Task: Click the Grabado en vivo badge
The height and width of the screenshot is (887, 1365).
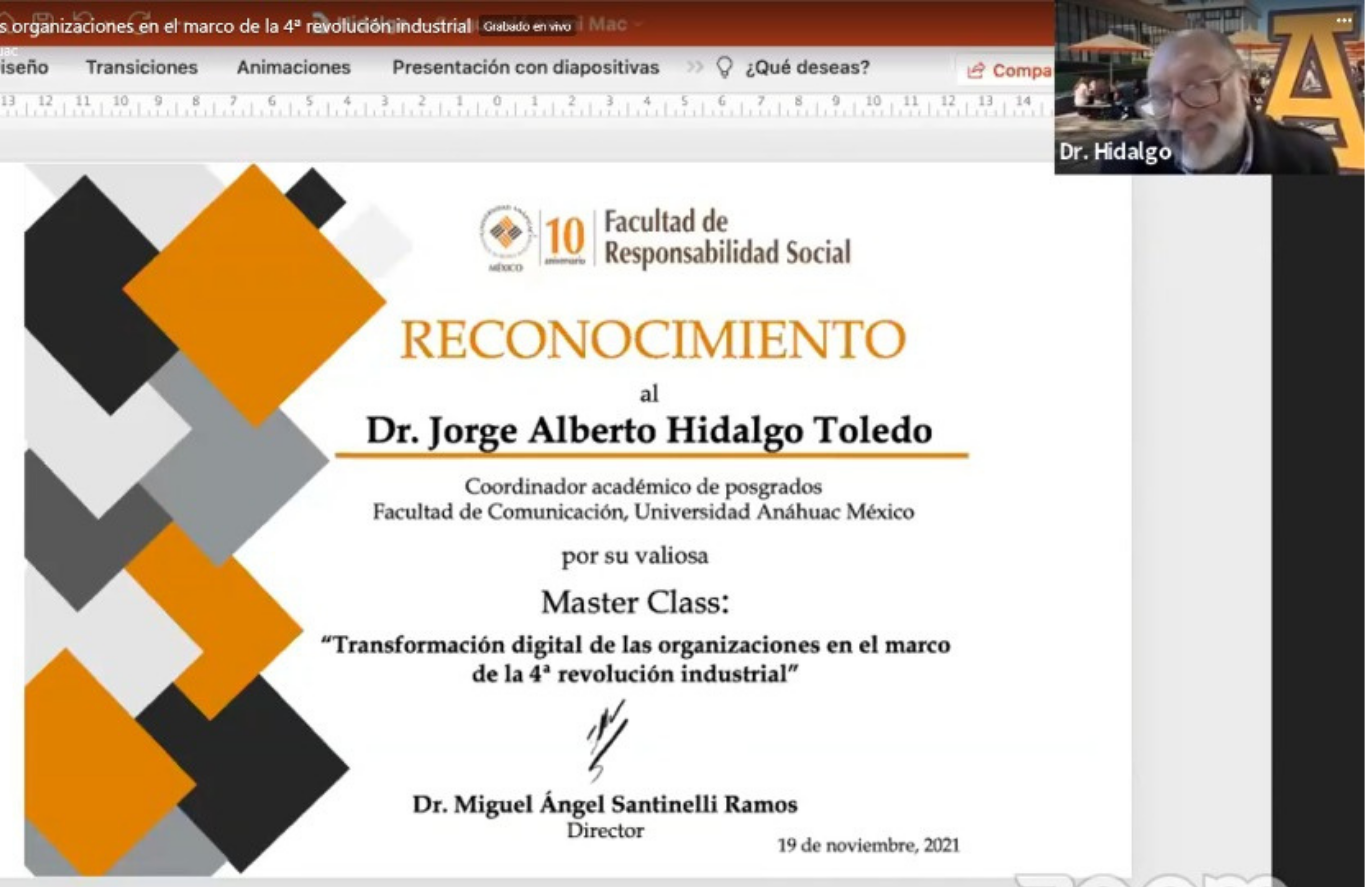Action: (527, 27)
